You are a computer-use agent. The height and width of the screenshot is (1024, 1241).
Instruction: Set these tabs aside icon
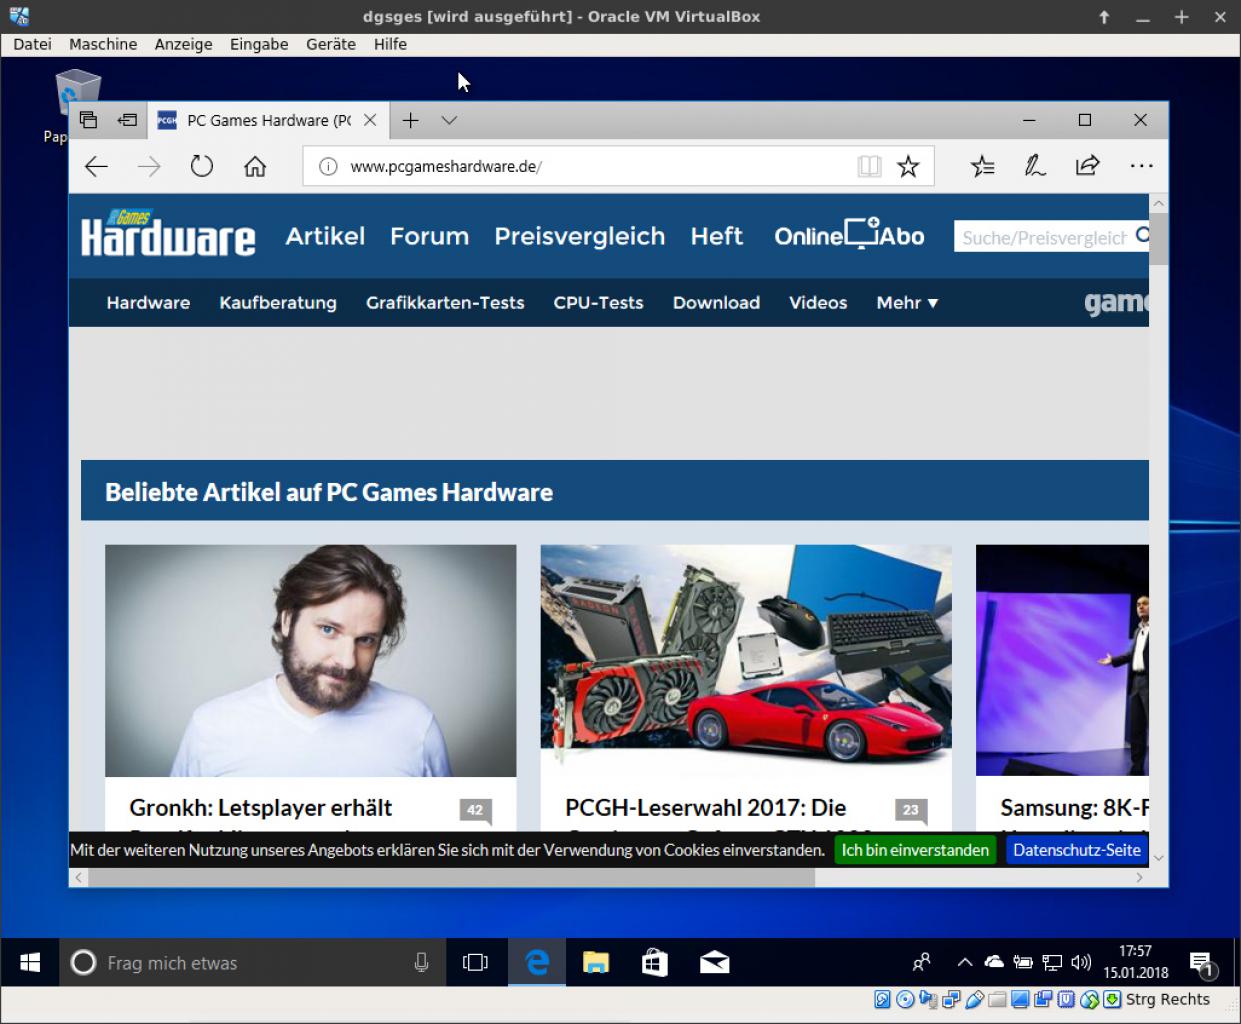[127, 120]
